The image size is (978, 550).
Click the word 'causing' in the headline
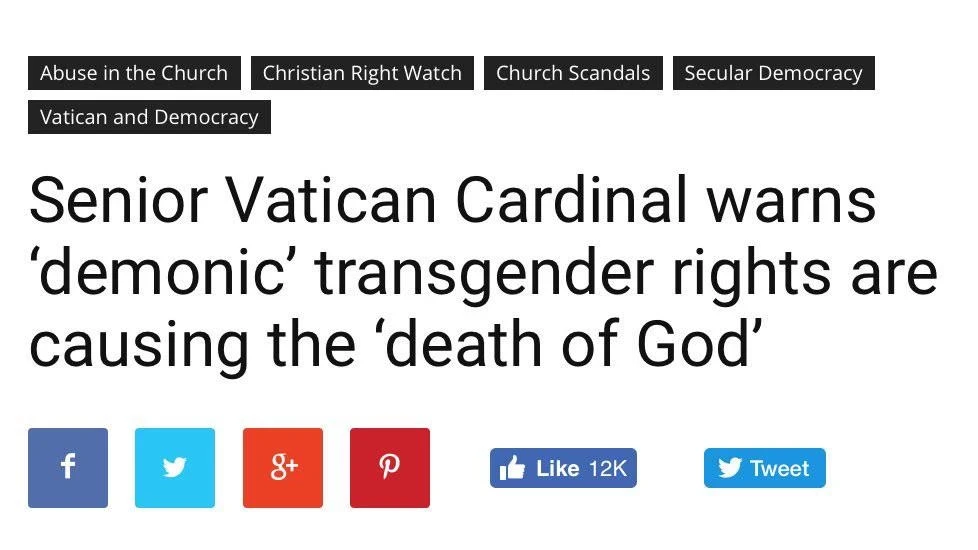[135, 344]
